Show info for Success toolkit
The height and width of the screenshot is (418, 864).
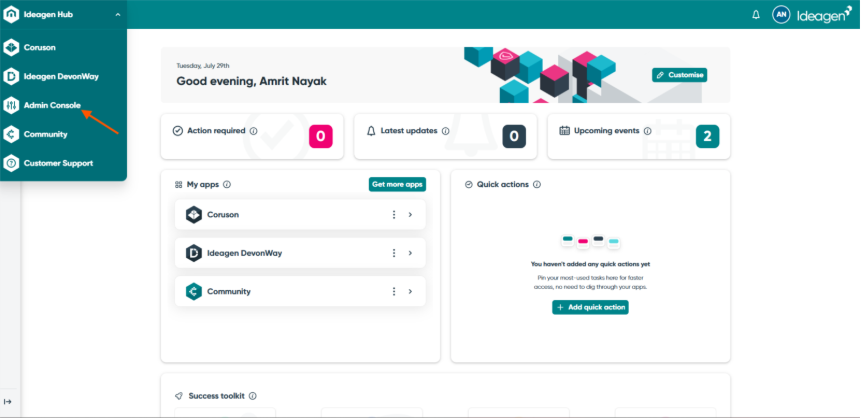[x=252, y=396]
